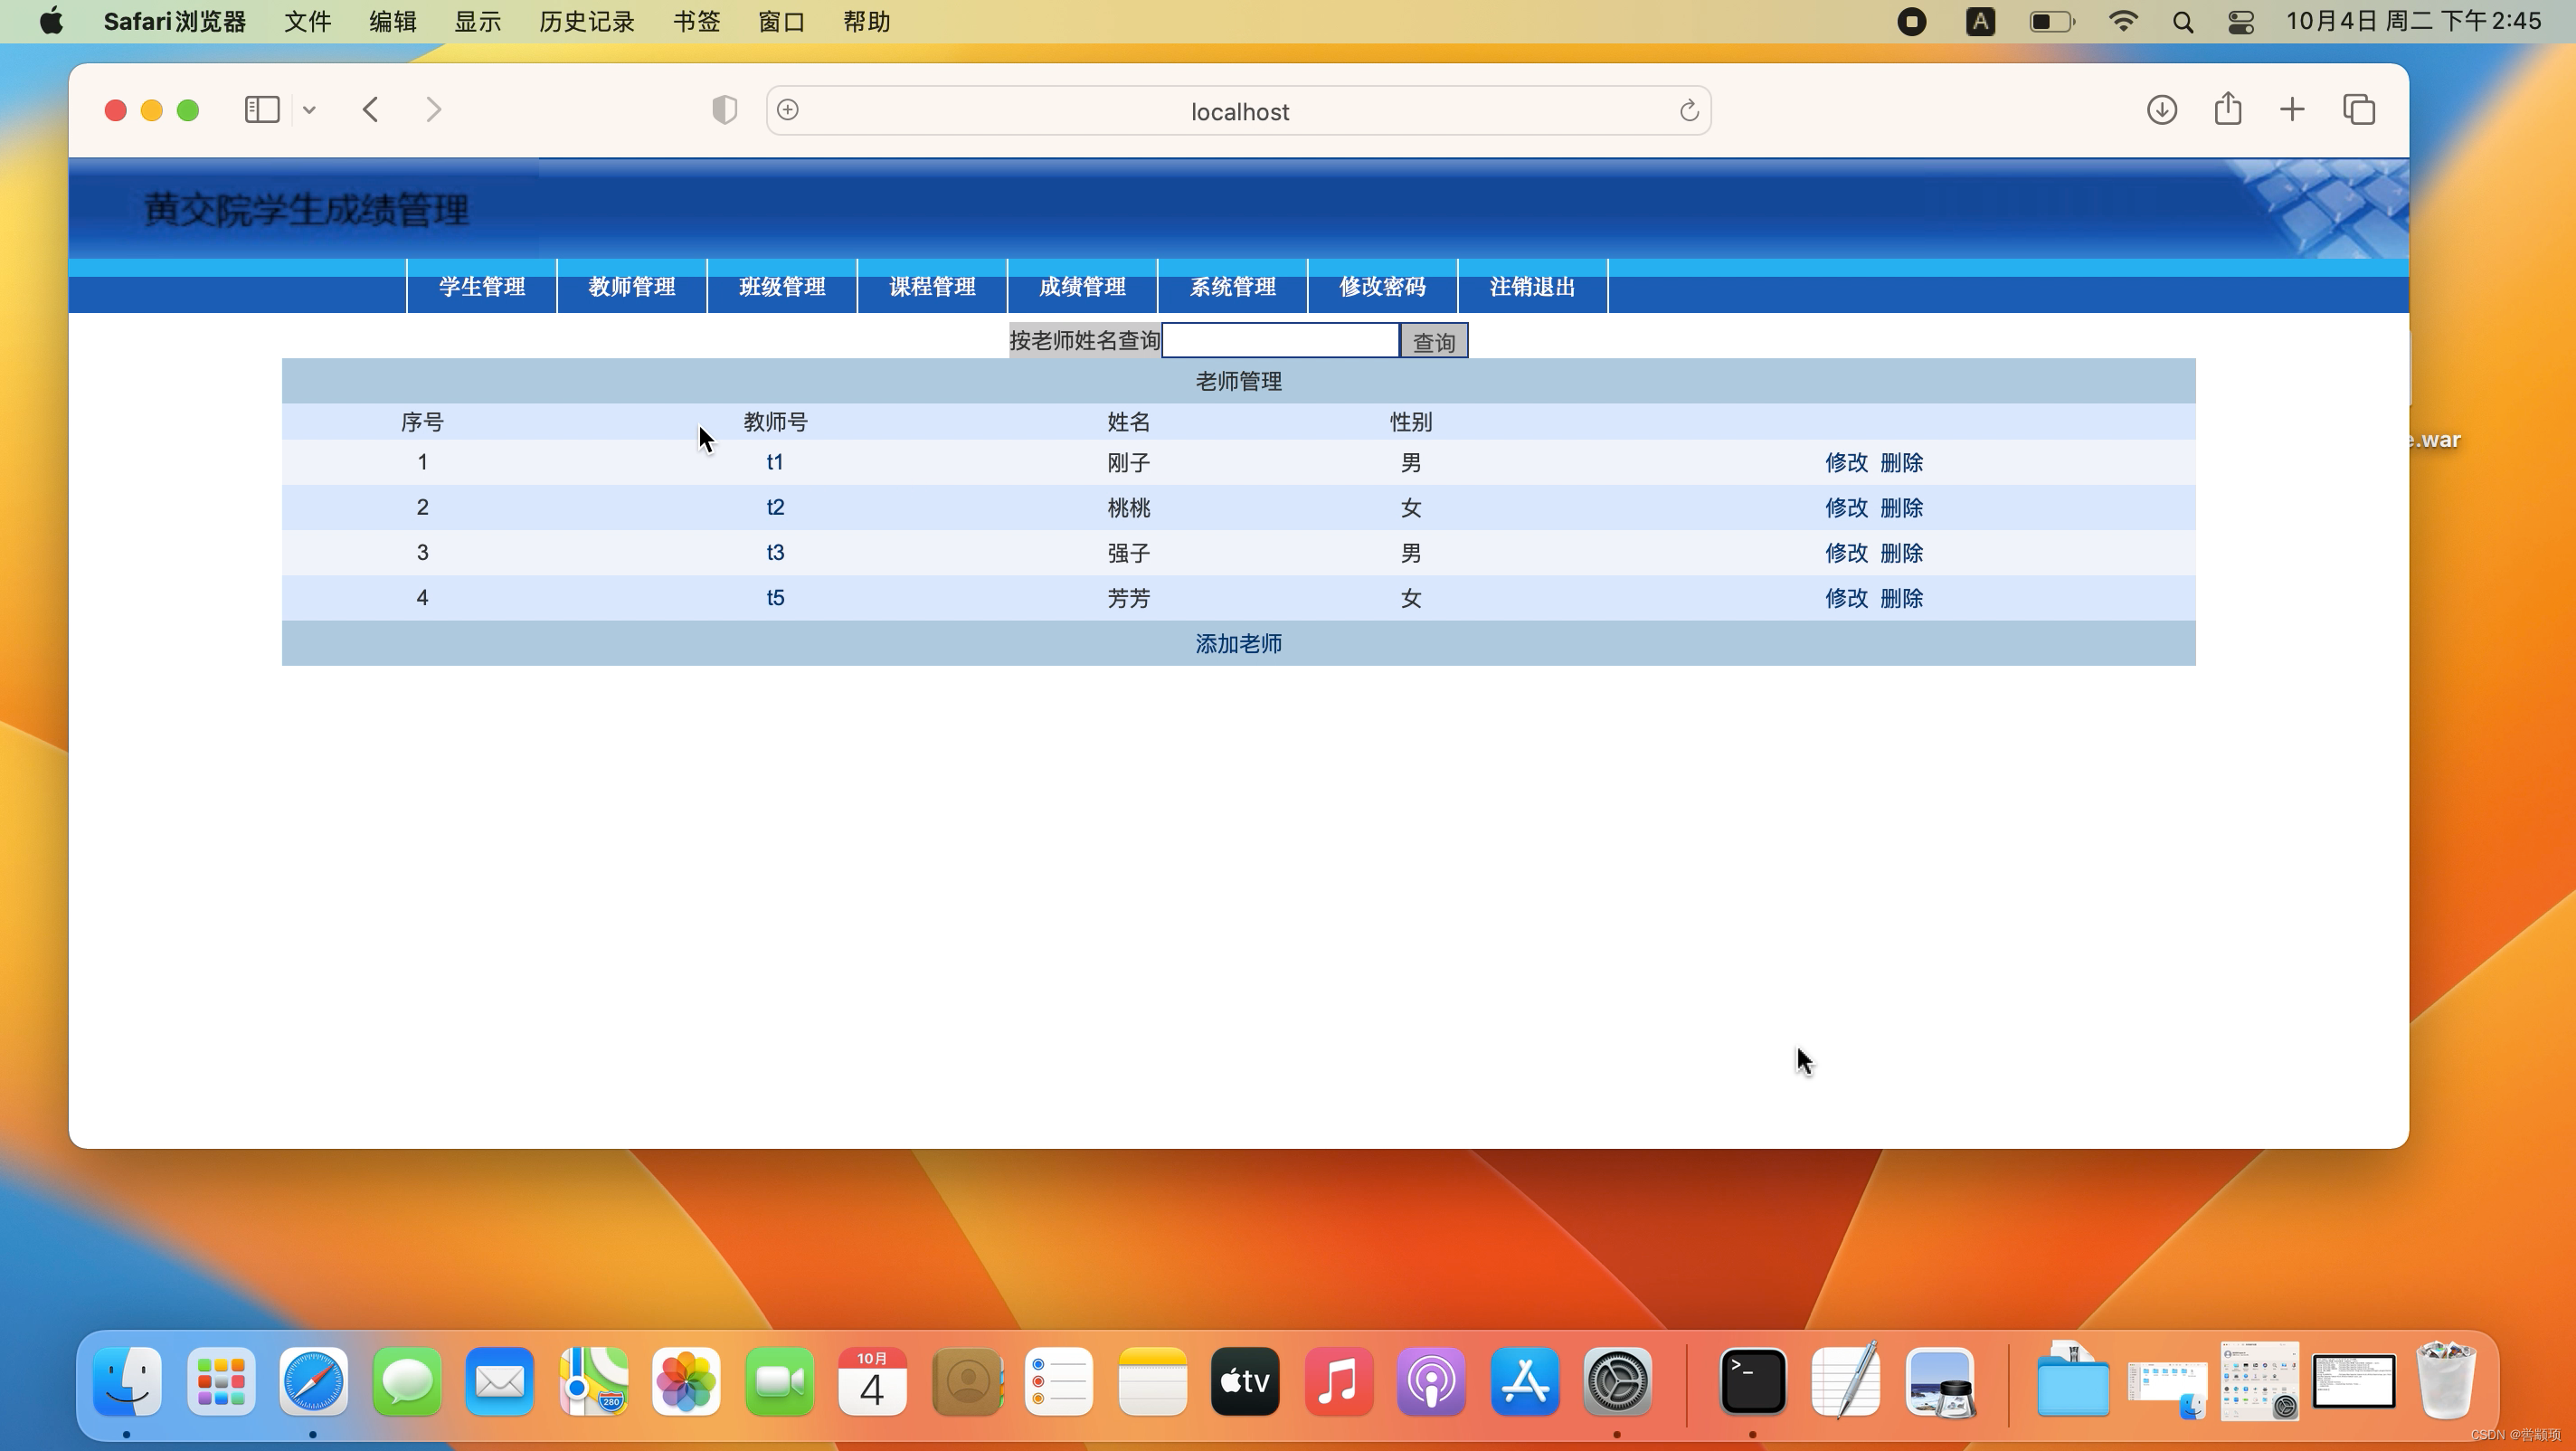Open Spotlight search icon
This screenshot has height=1451, width=2576.
pyautogui.click(x=2183, y=22)
